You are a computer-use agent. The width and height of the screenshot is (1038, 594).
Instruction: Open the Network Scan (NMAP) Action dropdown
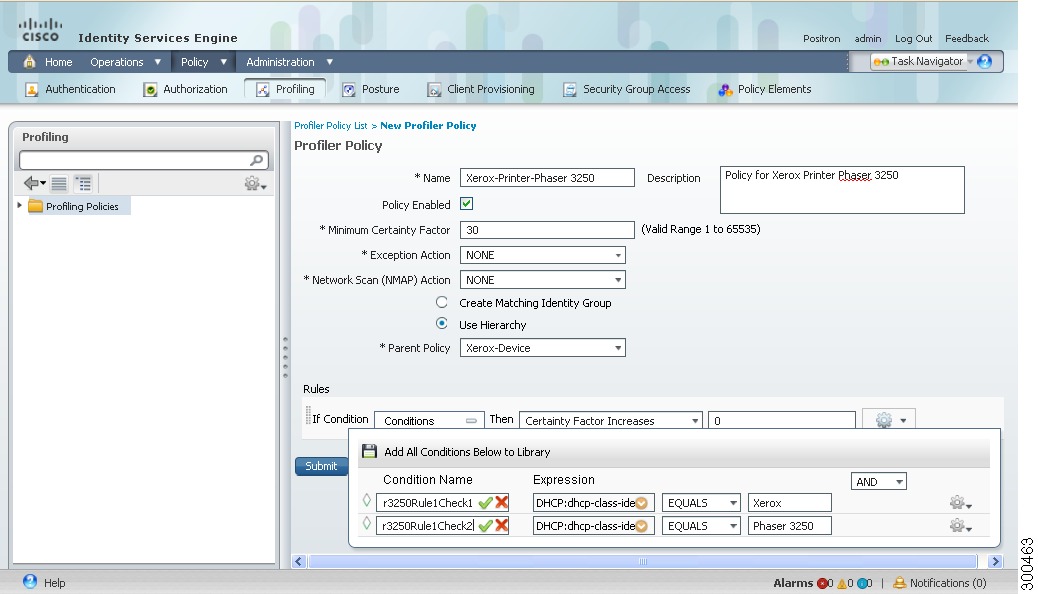click(x=543, y=280)
